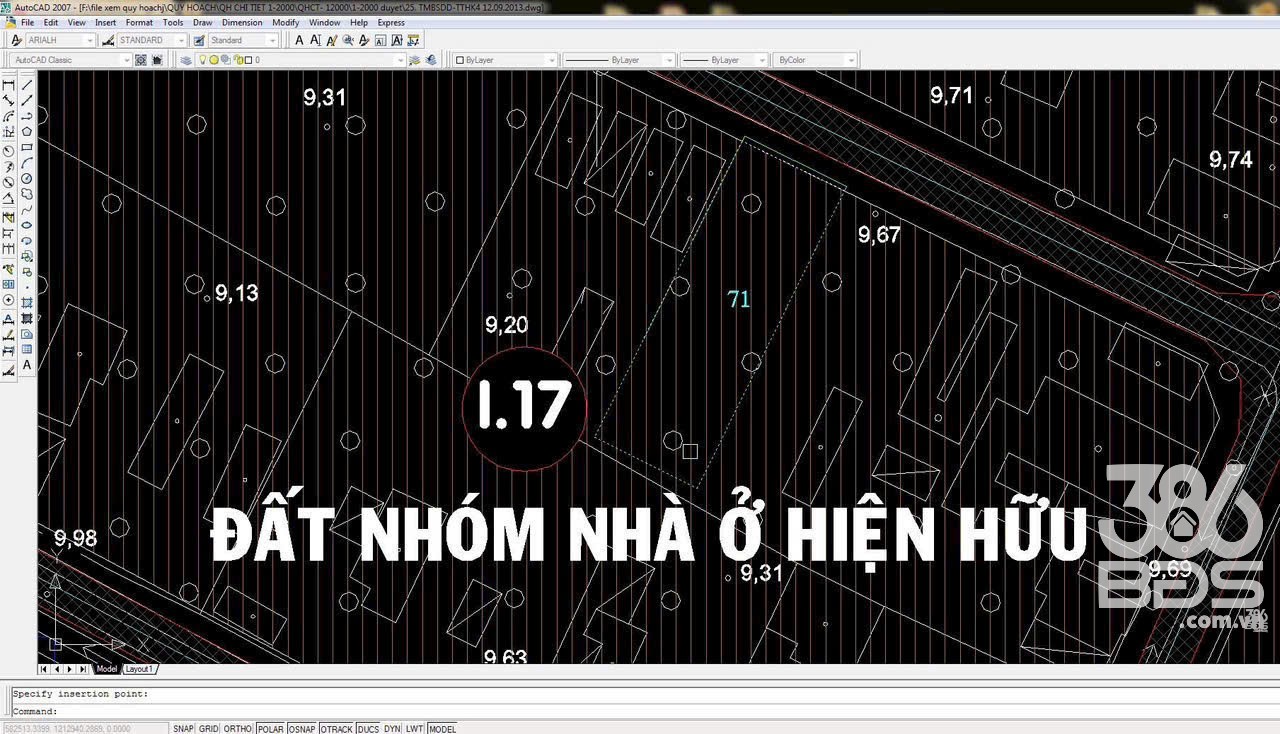The height and width of the screenshot is (734, 1280).
Task: Open the Dimension menu
Action: coord(242,22)
